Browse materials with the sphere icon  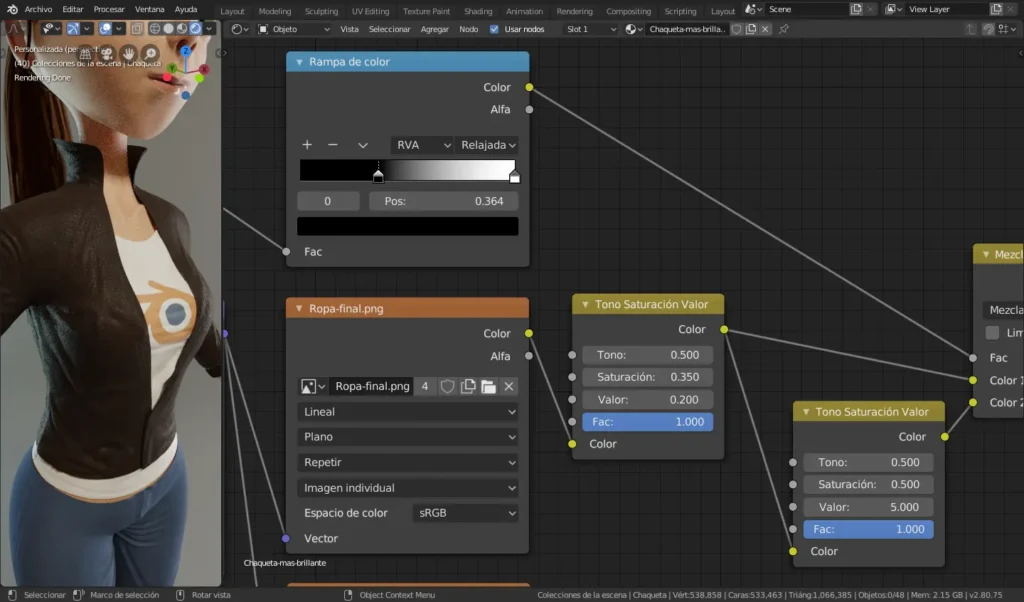[x=633, y=29]
